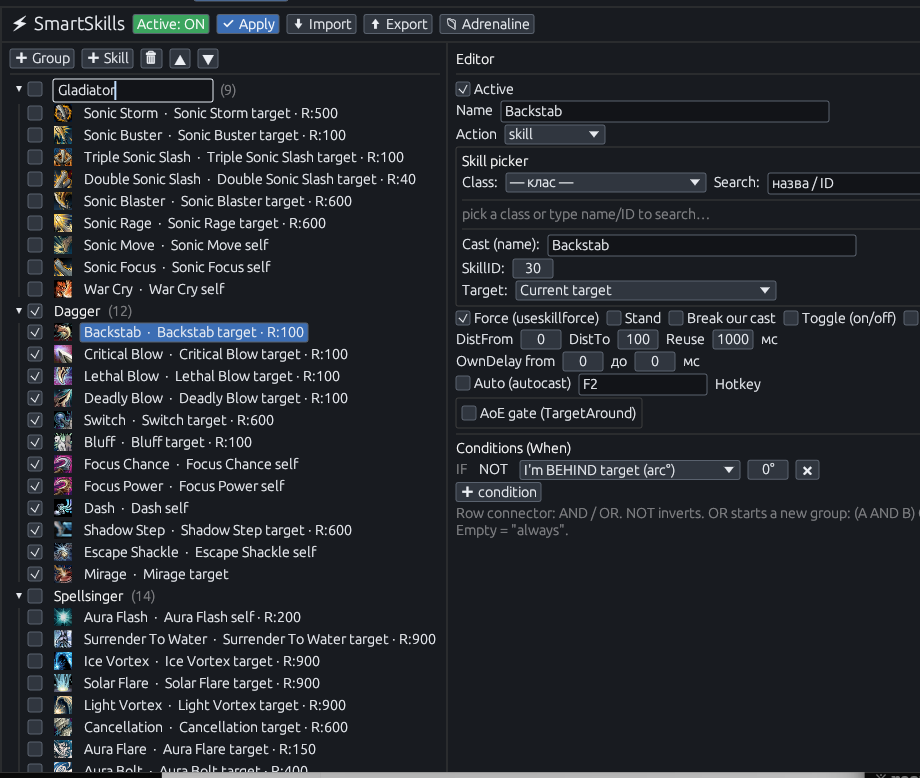
Task: Remove the BEHIND target condition with X
Action: [807, 470]
